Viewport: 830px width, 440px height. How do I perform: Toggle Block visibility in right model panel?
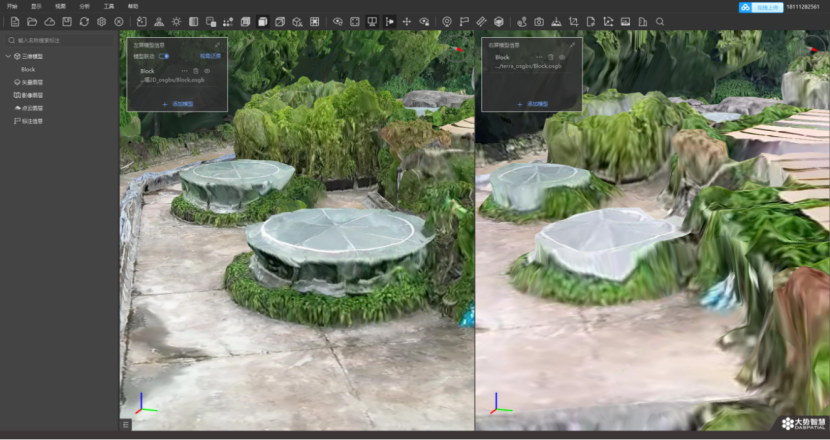pos(562,57)
